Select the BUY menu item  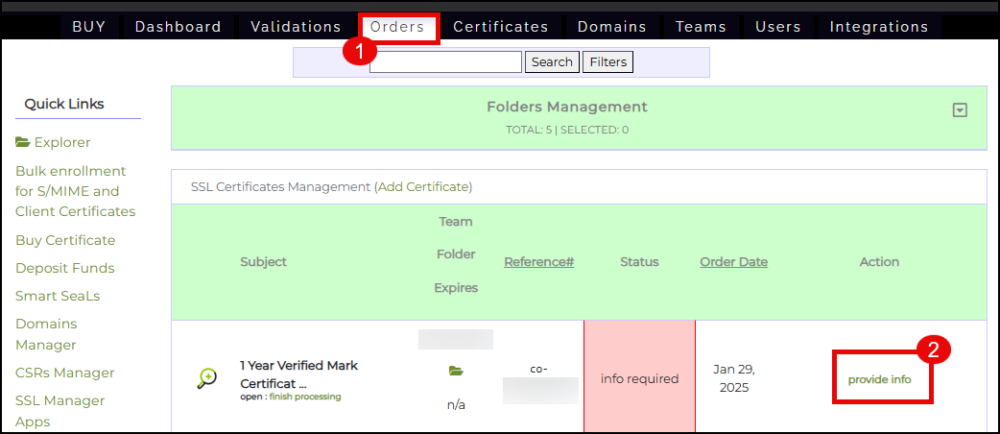(x=89, y=27)
